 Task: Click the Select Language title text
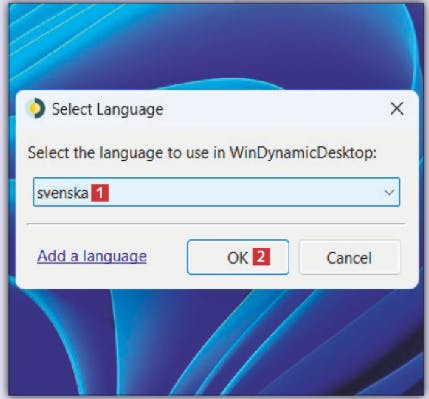click(108, 109)
